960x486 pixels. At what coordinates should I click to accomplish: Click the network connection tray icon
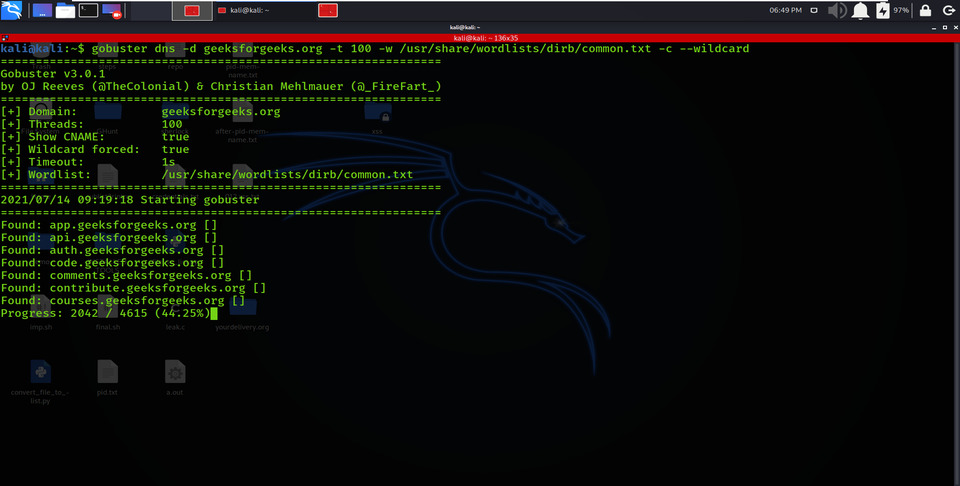coord(814,10)
